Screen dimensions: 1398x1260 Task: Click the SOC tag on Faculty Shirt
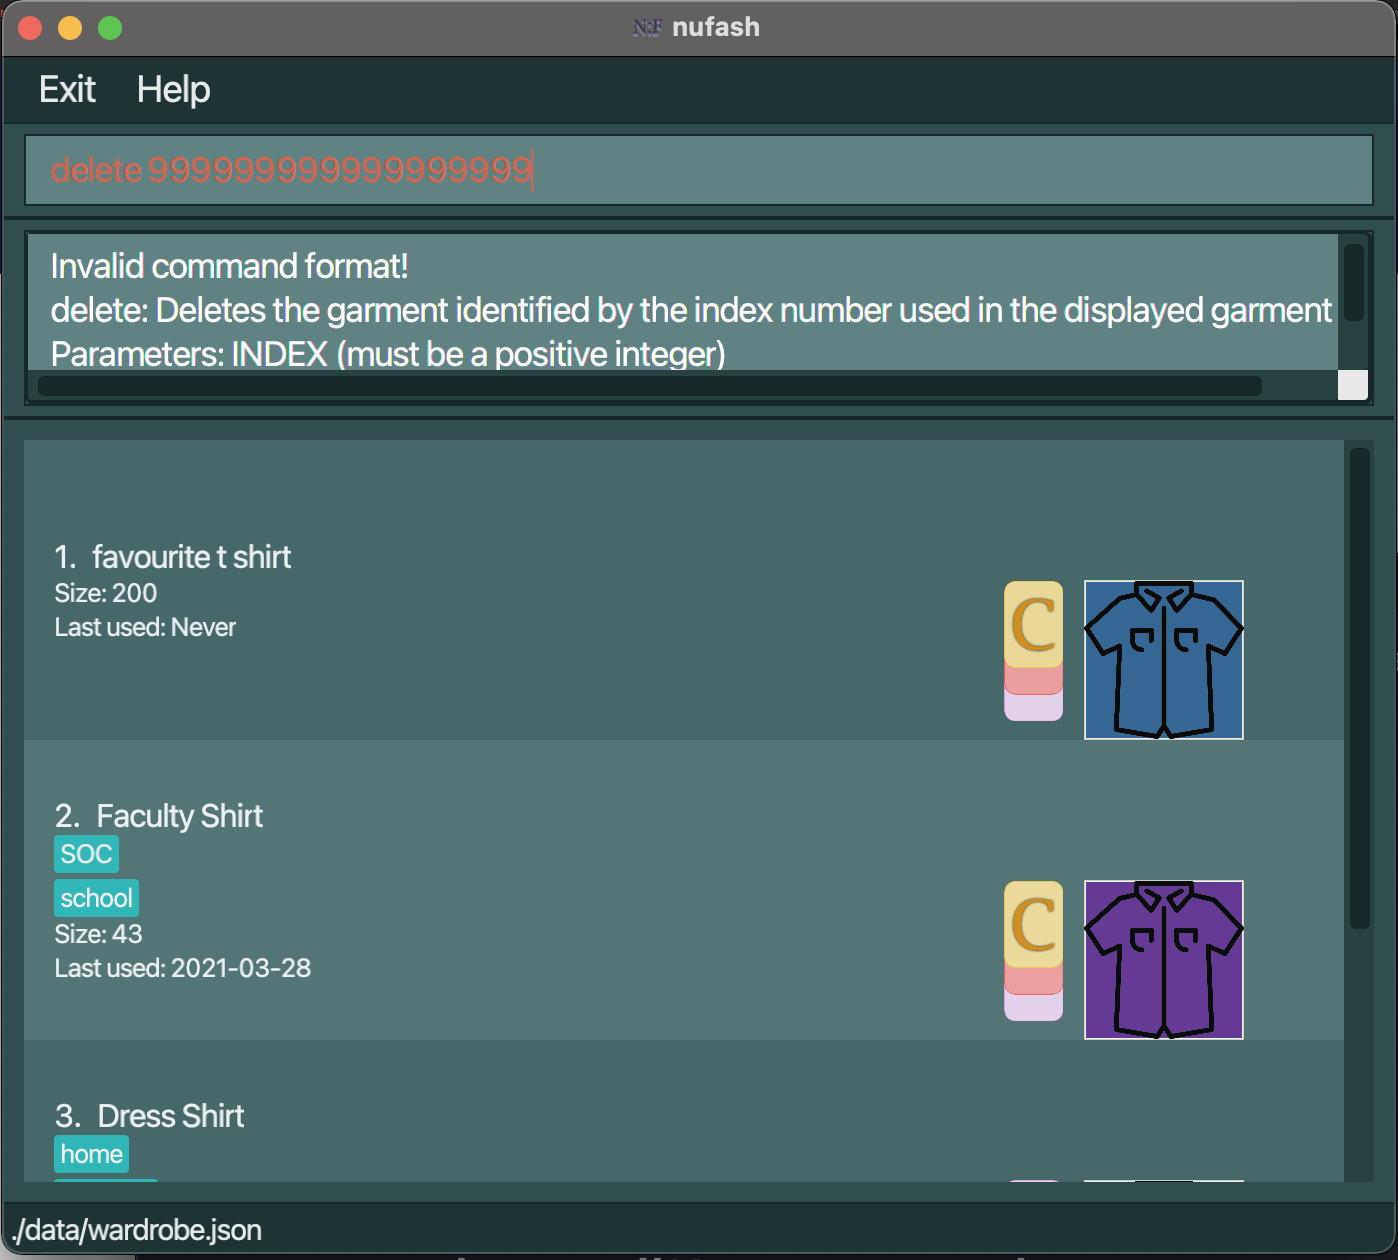point(87,854)
